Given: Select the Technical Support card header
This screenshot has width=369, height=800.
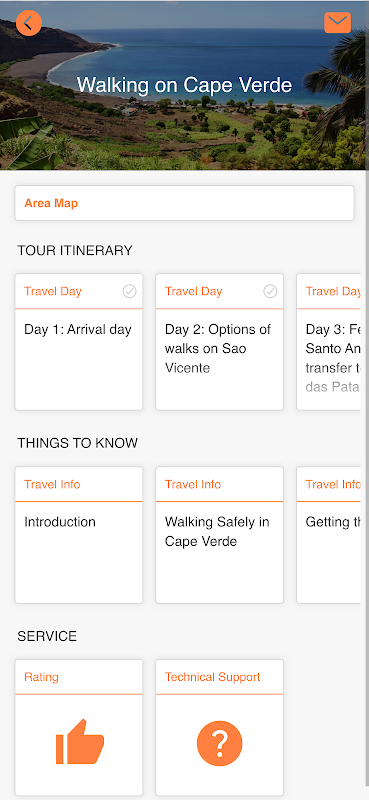Looking at the screenshot, I should pos(219,677).
